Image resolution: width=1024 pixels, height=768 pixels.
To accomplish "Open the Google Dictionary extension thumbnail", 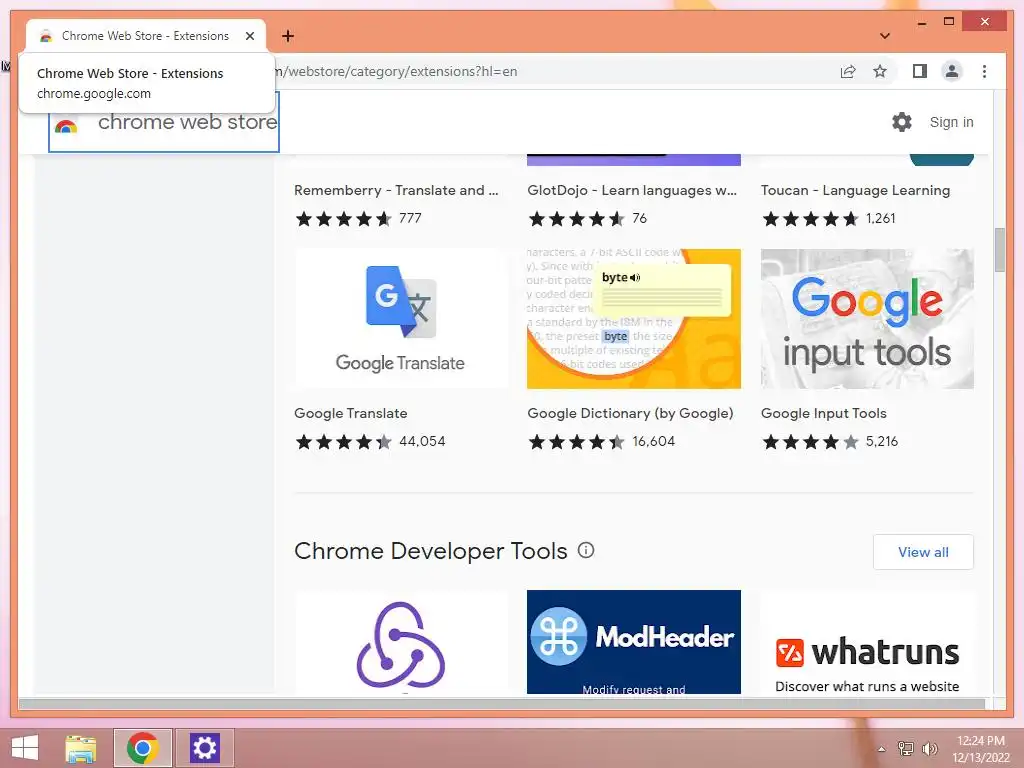I will pos(633,319).
